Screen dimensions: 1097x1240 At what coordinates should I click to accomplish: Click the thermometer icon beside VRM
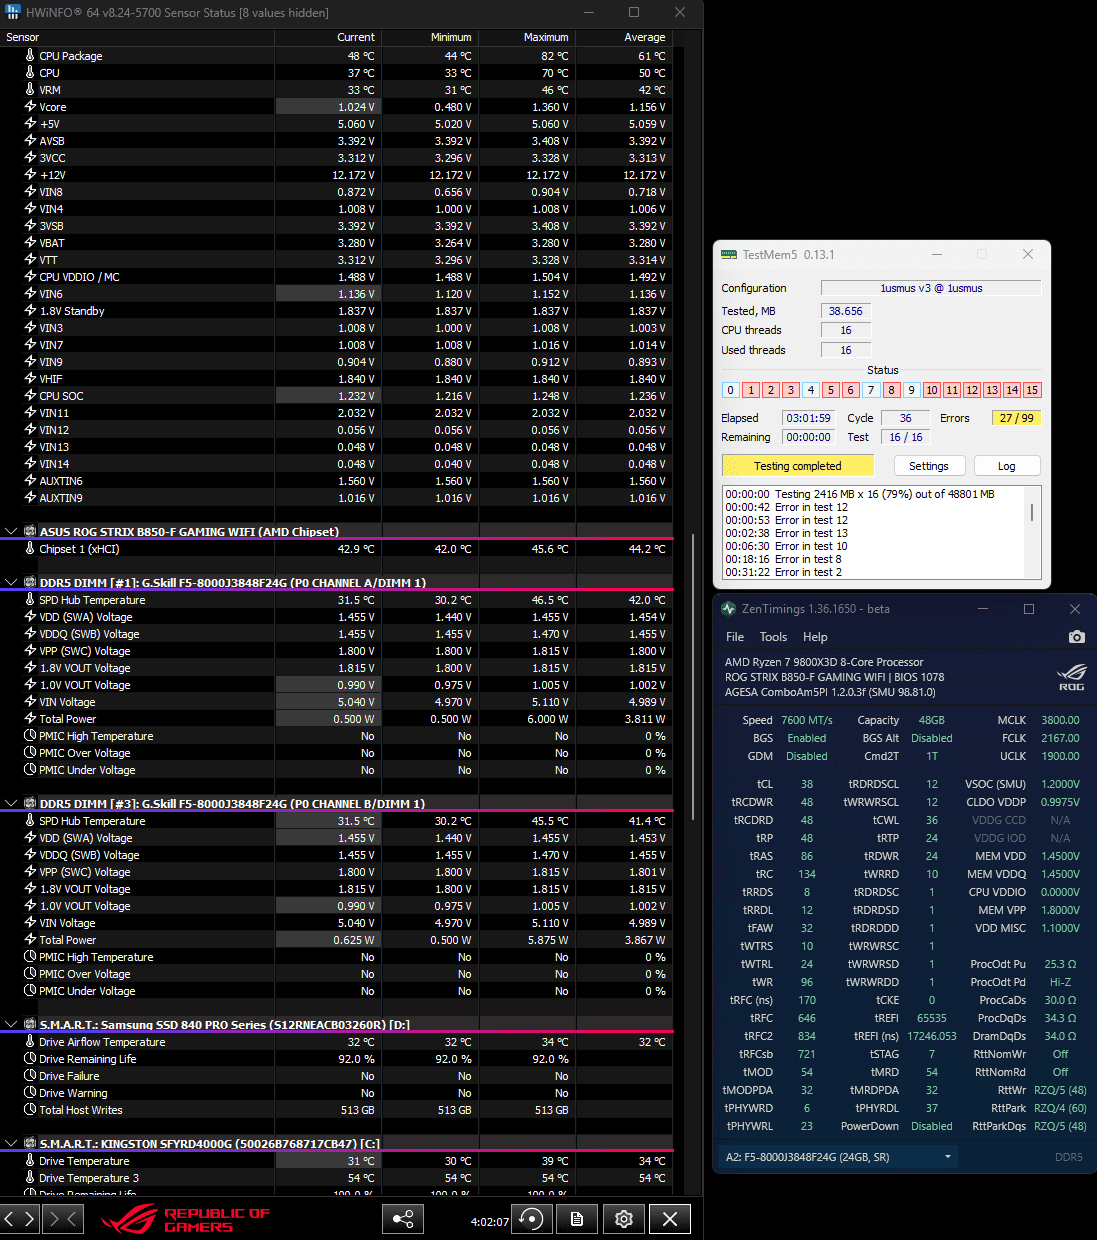[30, 90]
